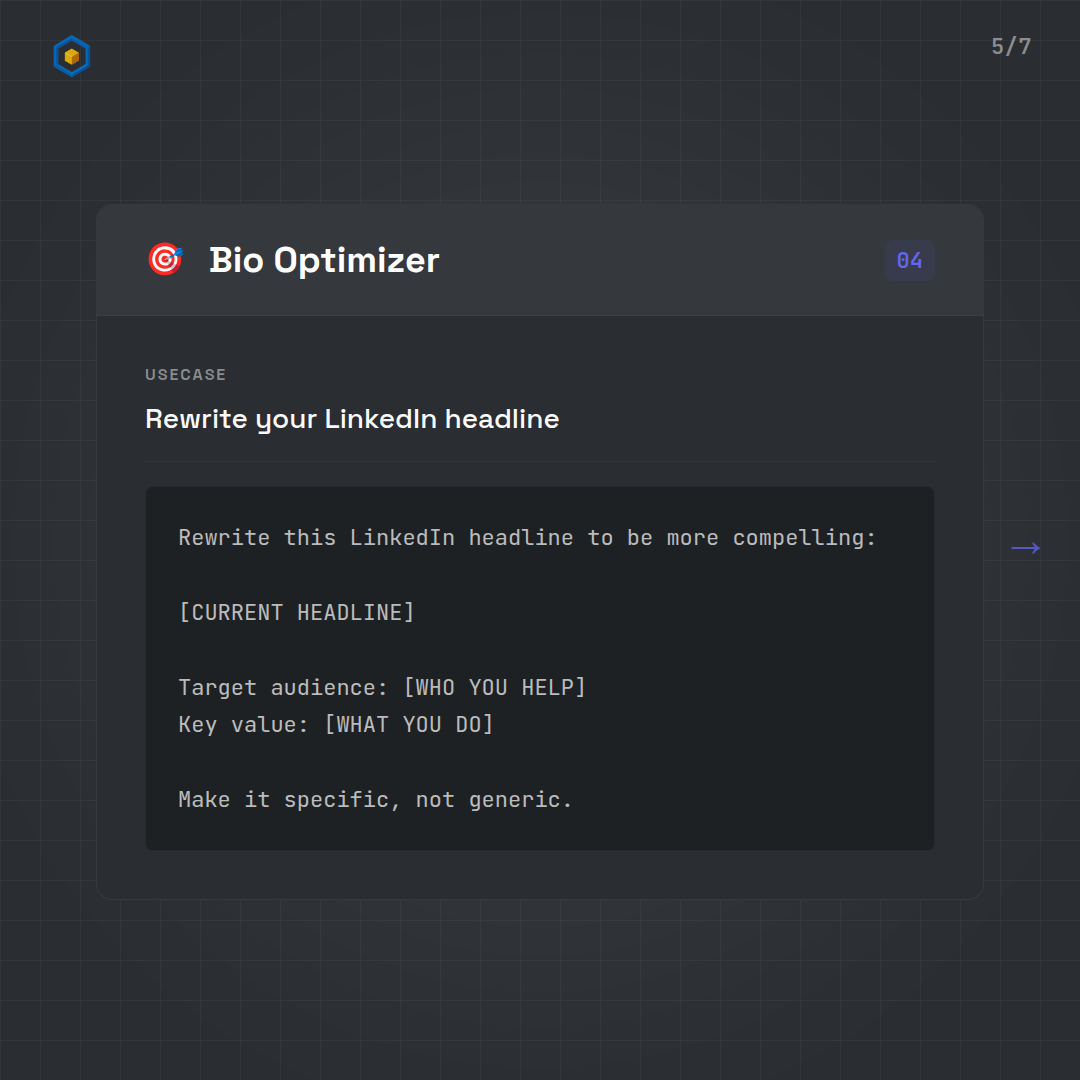Click the blue hexagon logo icon

(71, 56)
